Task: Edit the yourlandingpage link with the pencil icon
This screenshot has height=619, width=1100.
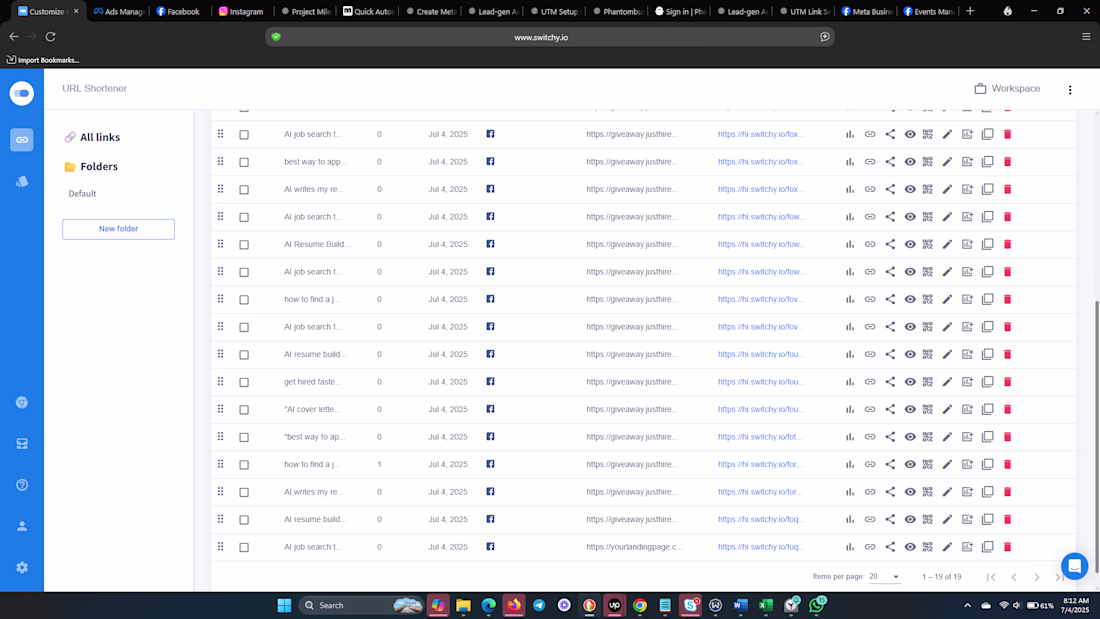Action: pos(947,547)
